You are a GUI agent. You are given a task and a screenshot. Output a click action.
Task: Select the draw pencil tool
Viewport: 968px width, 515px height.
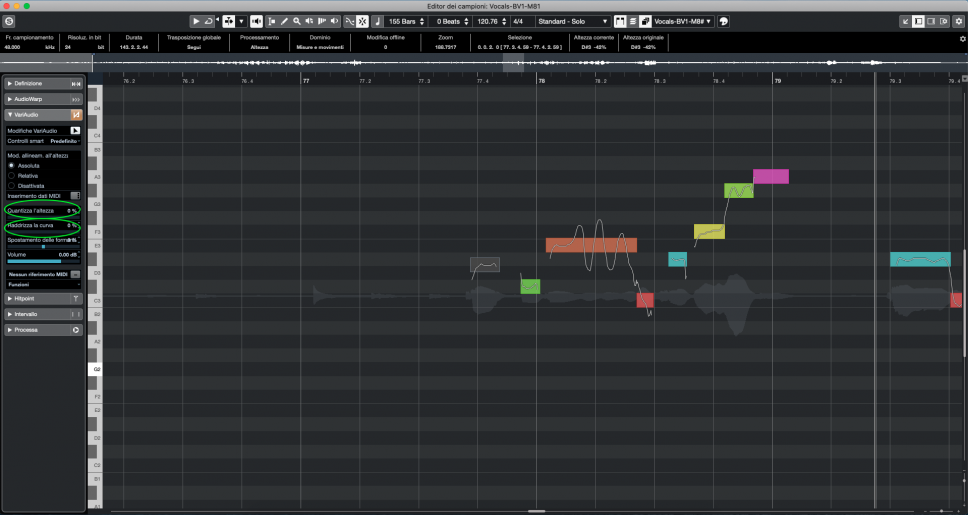(x=284, y=21)
